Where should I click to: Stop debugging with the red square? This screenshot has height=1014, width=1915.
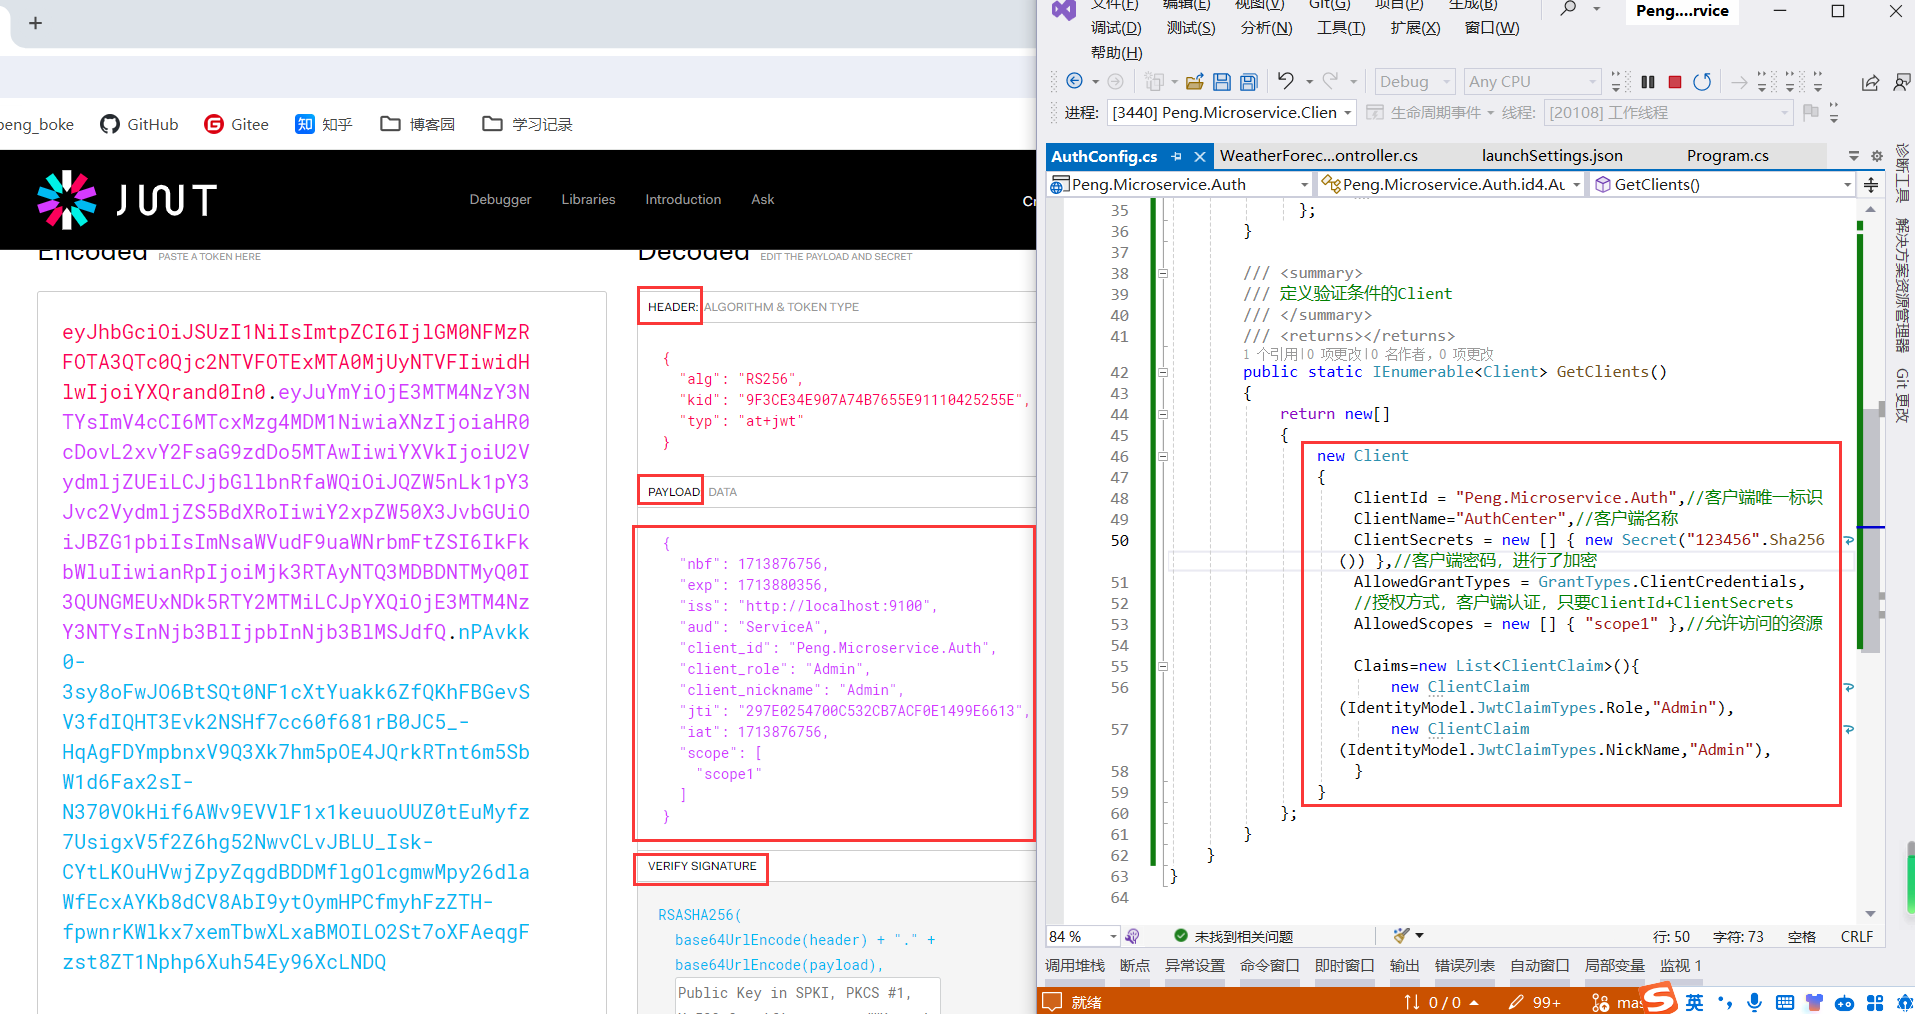click(x=1675, y=82)
